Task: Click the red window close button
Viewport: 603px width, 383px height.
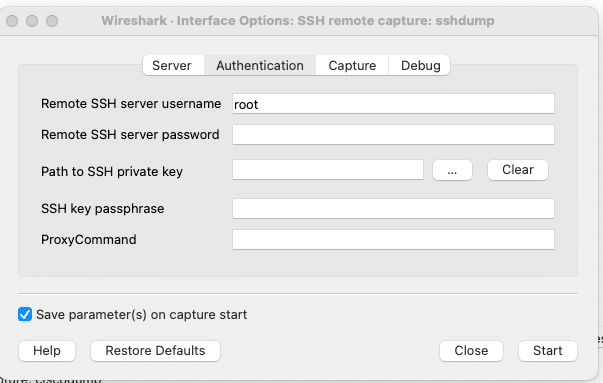Action: [12, 21]
